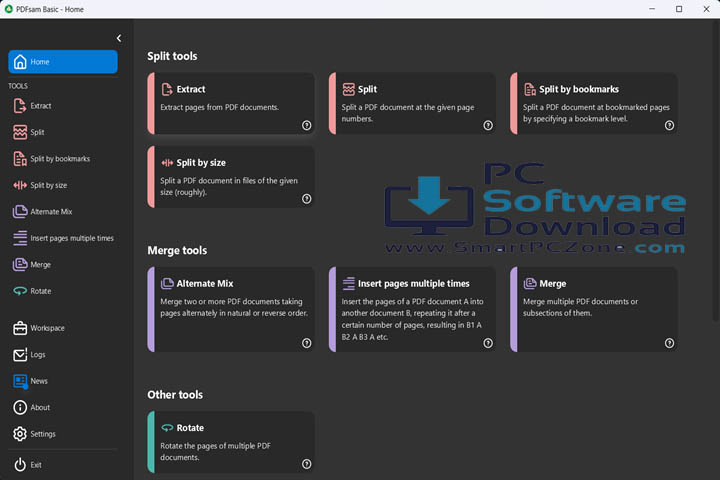Image resolution: width=720 pixels, height=480 pixels.
Task: Click the Merge tools heading
Action: (177, 250)
